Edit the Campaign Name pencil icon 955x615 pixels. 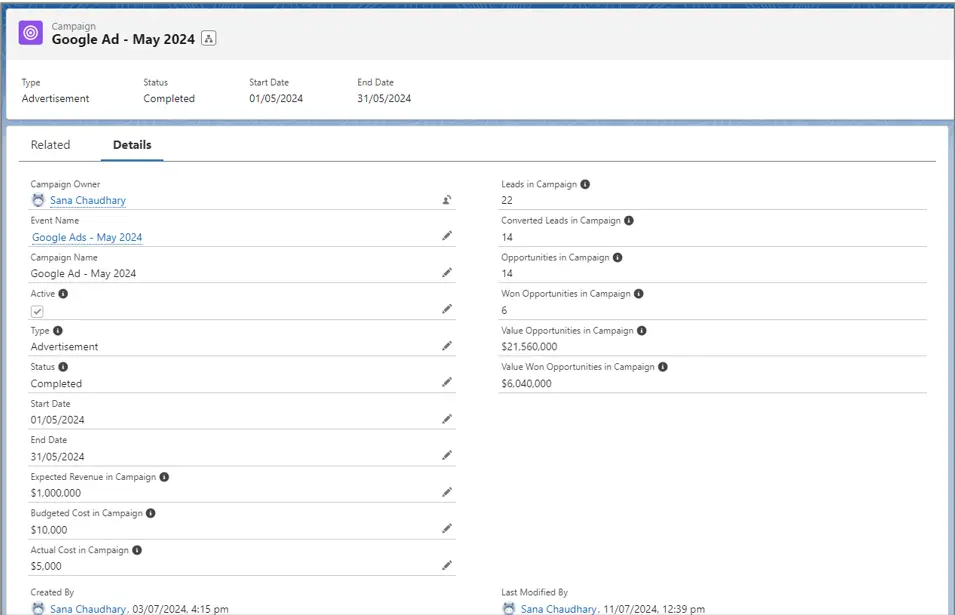tap(447, 273)
